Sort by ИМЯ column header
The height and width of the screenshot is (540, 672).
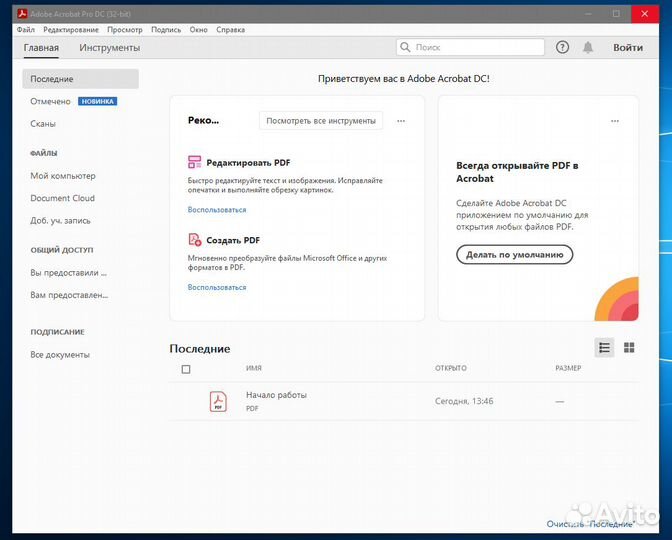point(254,368)
